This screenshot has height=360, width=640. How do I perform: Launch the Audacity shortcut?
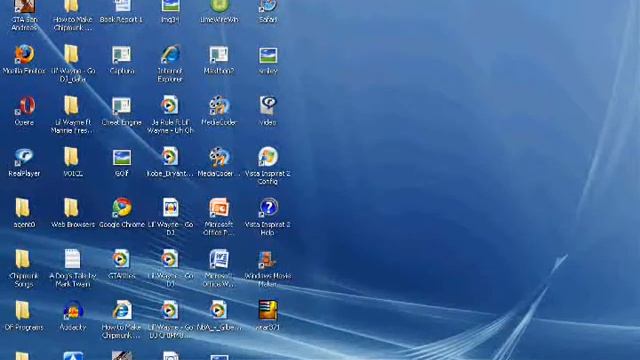click(x=73, y=311)
